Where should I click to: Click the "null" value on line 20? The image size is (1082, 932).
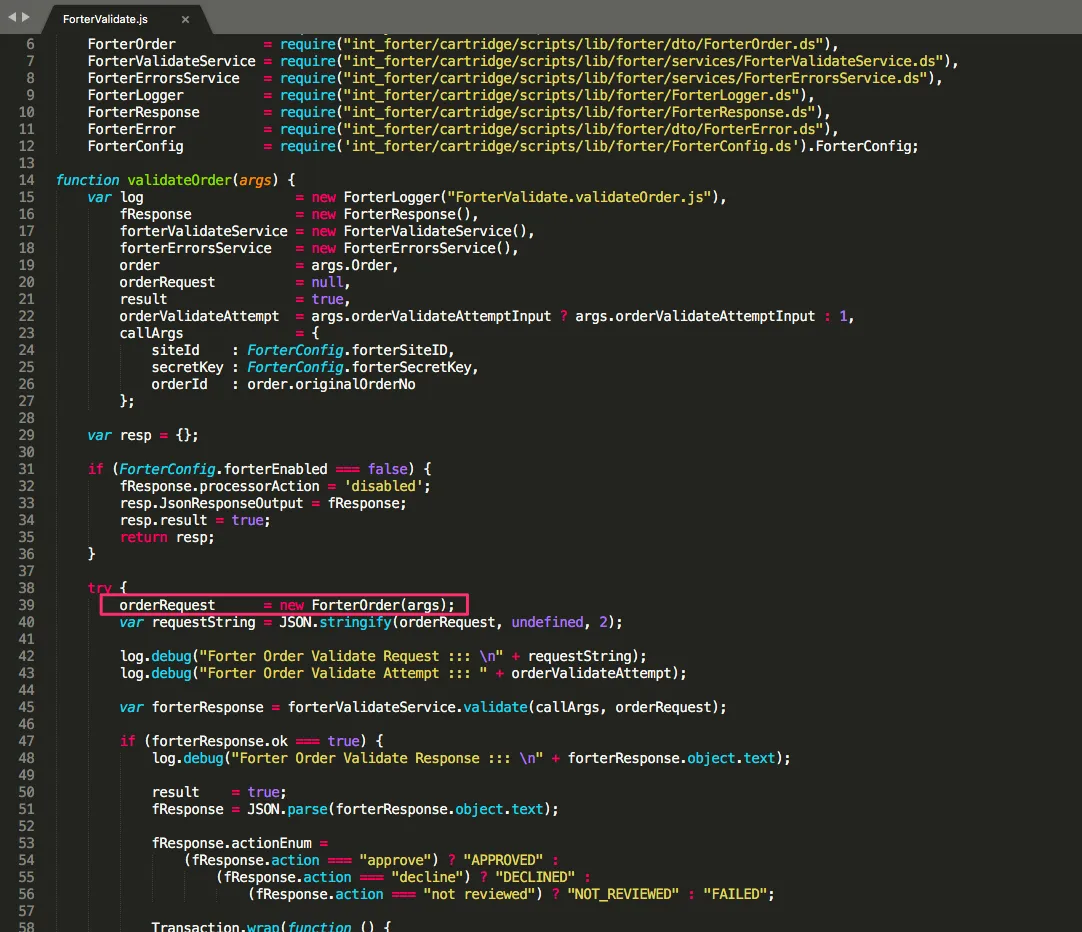pos(327,282)
